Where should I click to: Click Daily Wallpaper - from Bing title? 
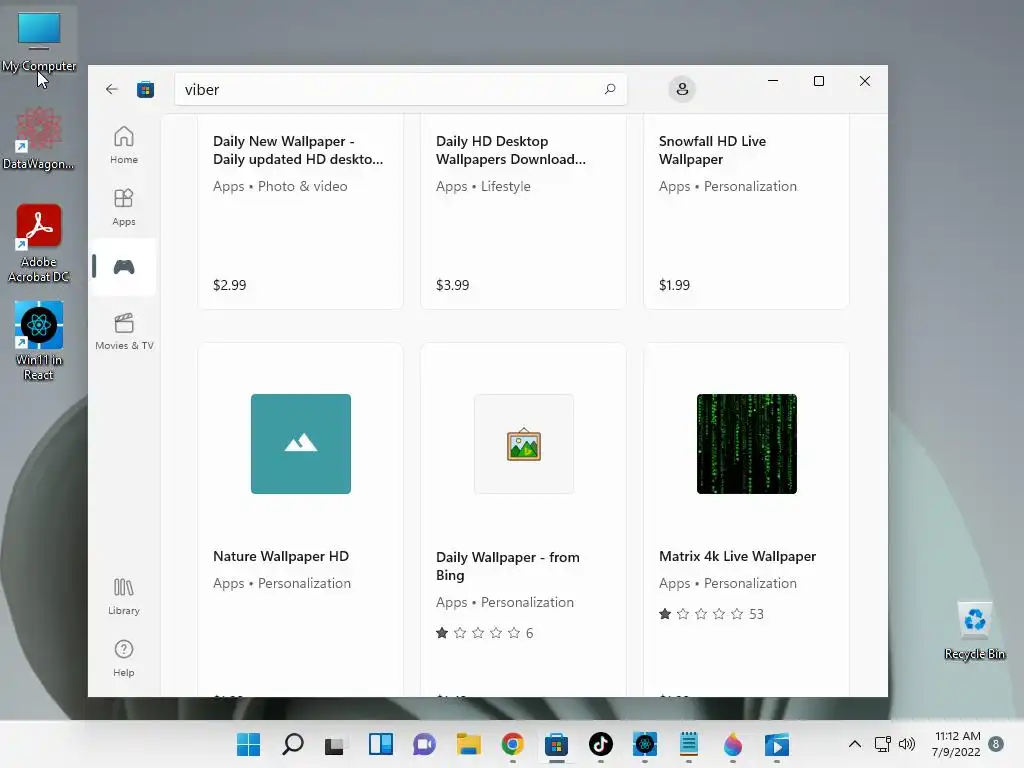pos(507,566)
